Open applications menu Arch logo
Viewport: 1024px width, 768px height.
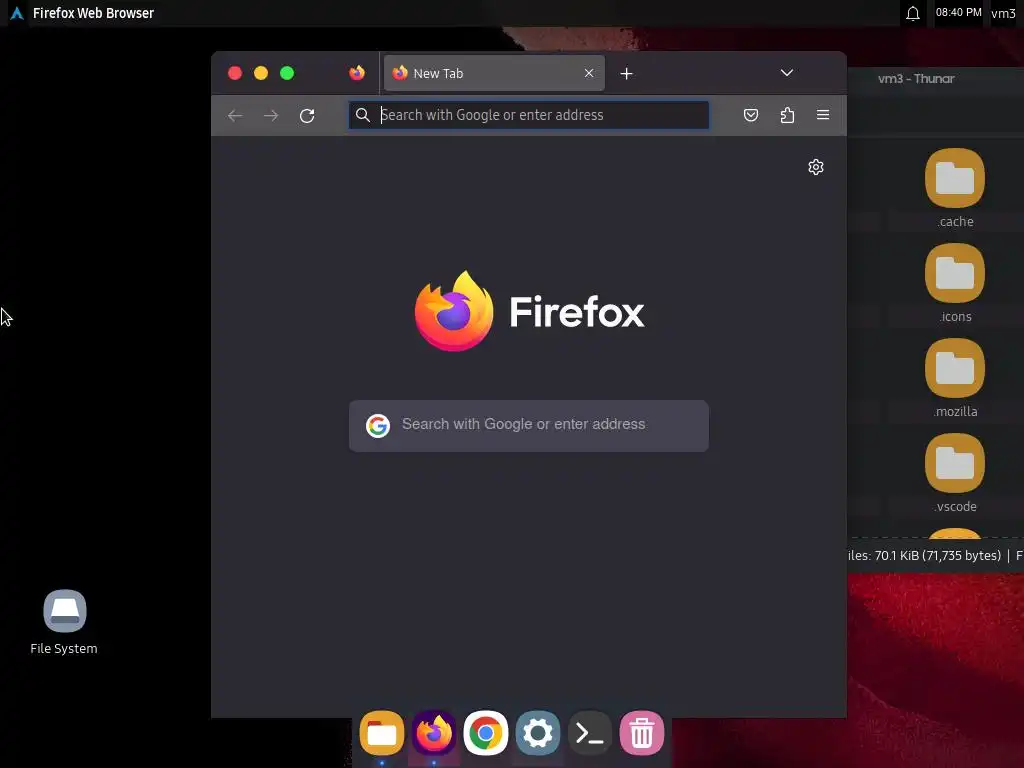(17, 13)
